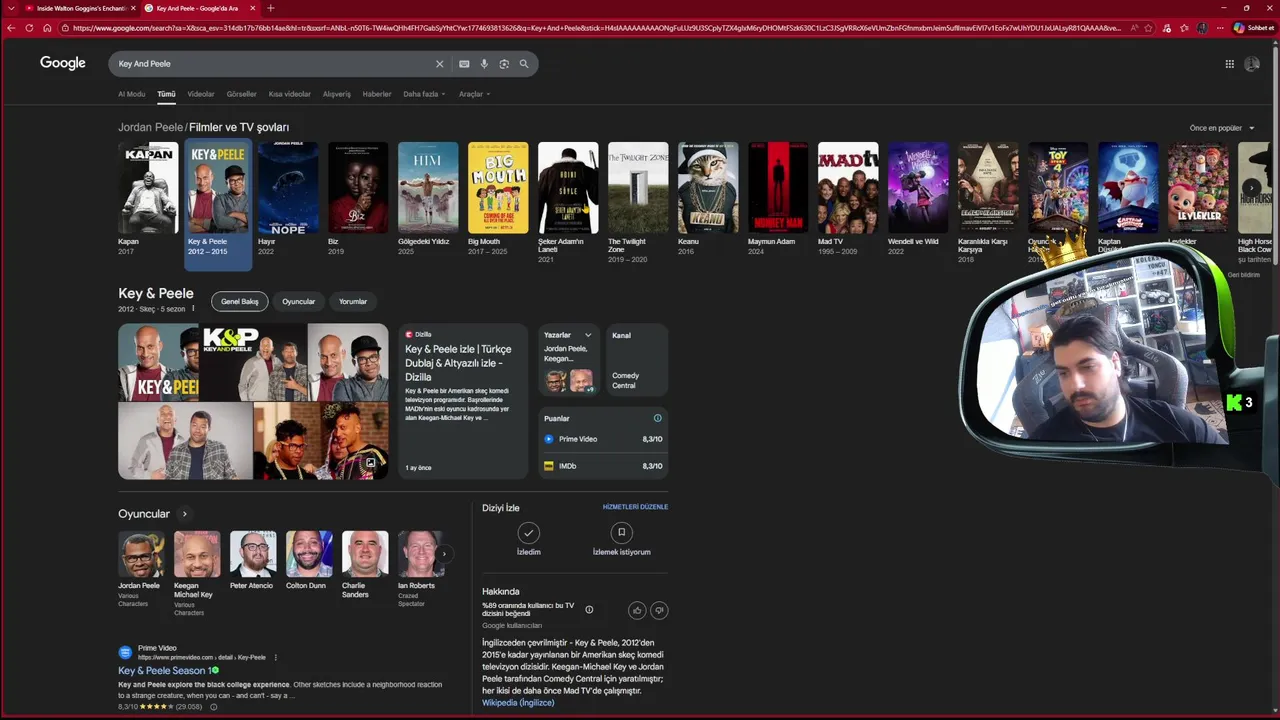Switch to the Haberler tab
1280x720 pixels.
coord(377,94)
